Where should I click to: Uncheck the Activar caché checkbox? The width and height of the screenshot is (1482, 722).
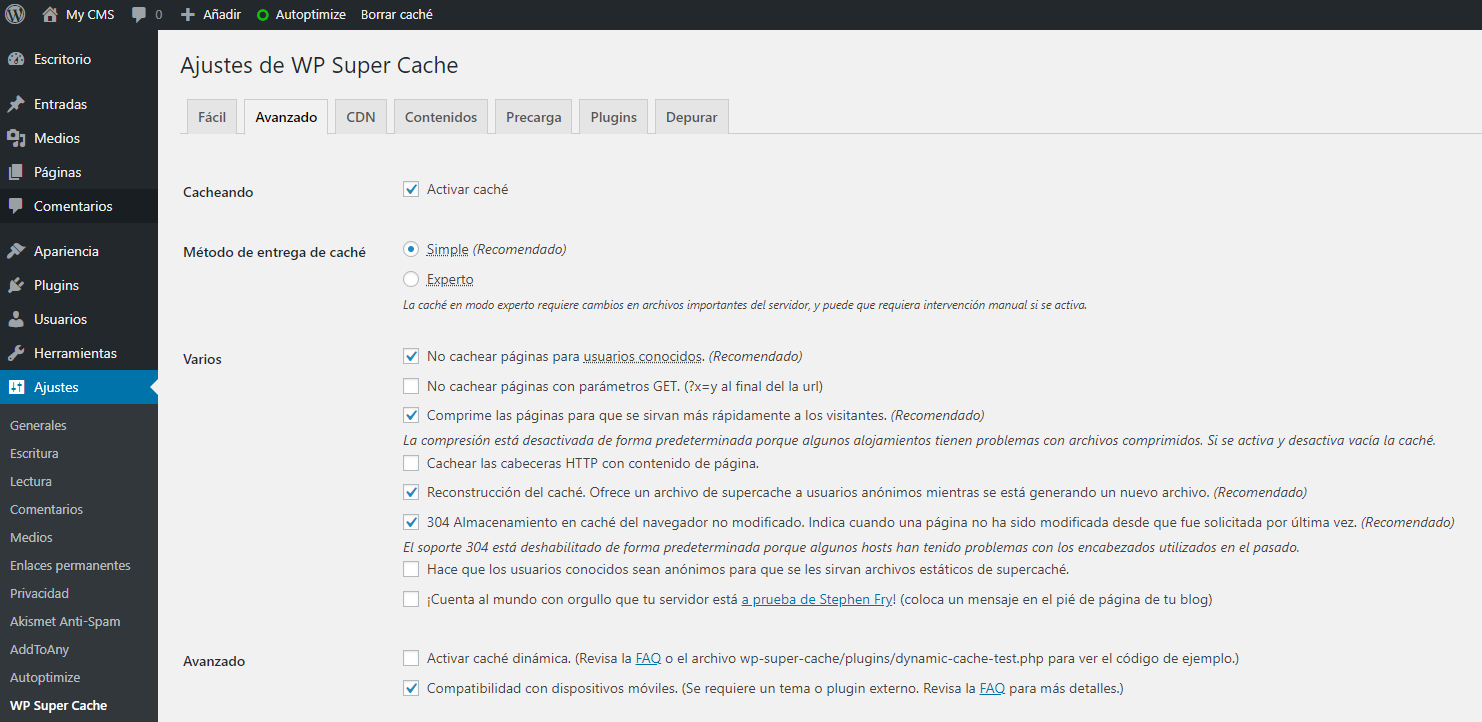(x=411, y=189)
